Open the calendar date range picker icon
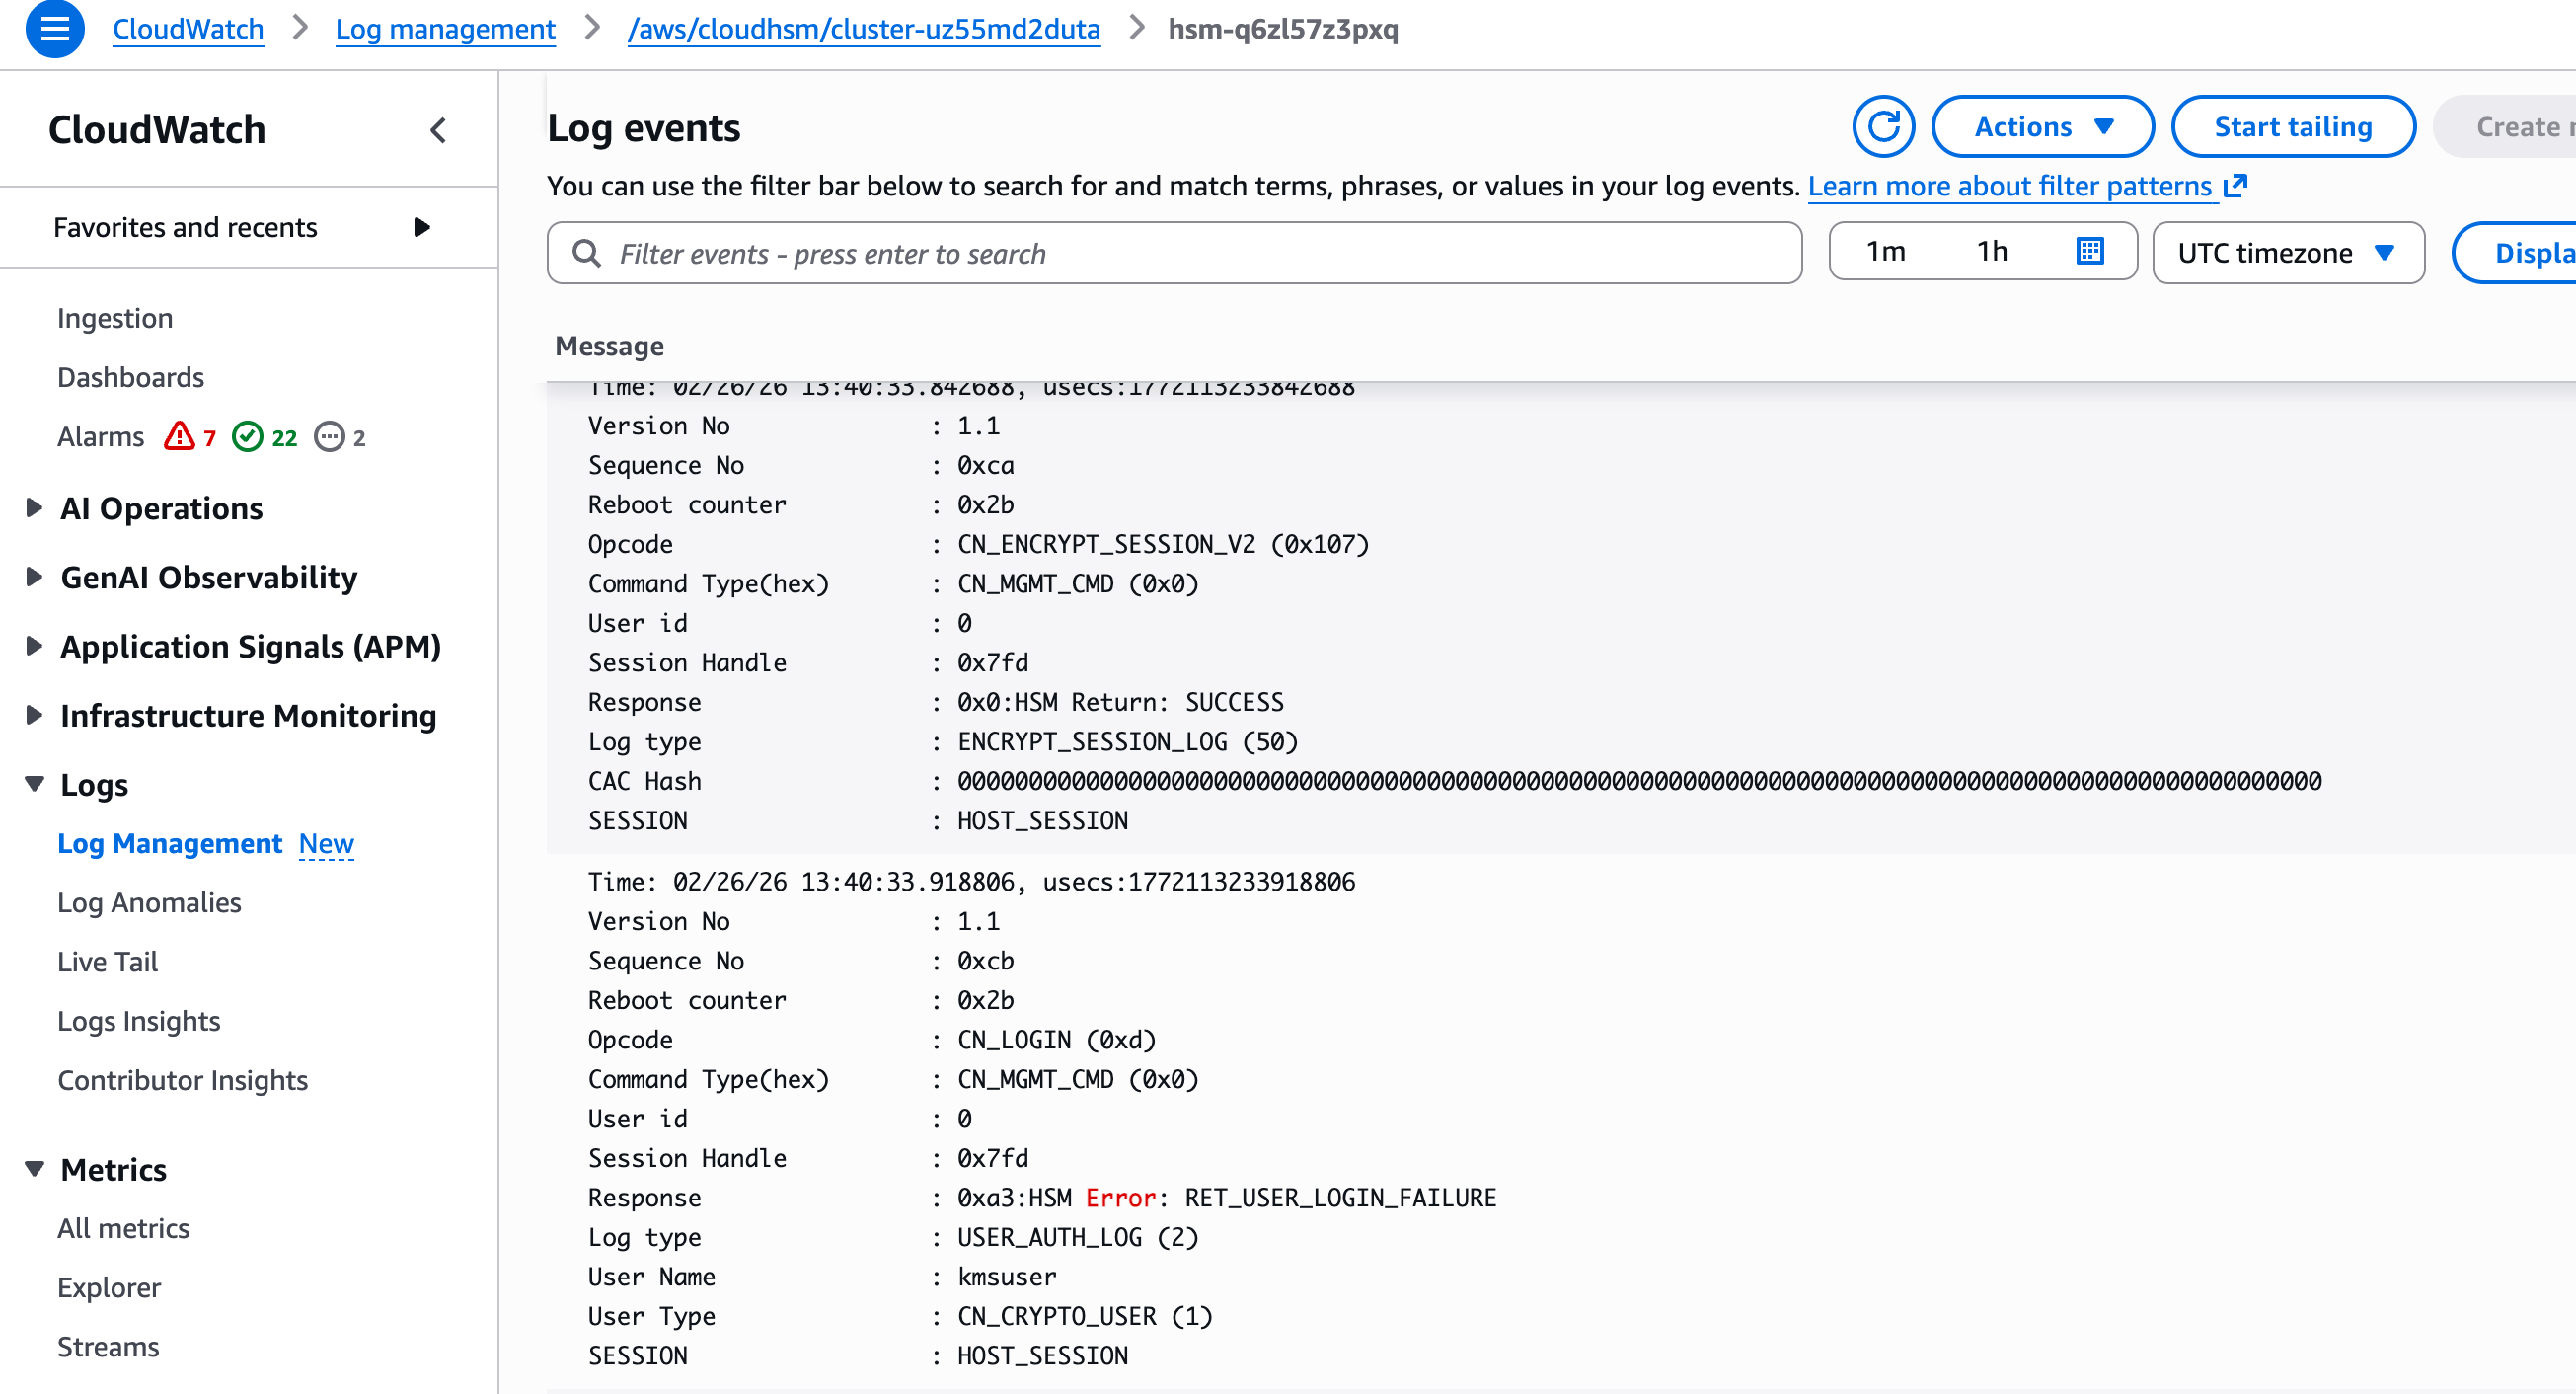 pyautogui.click(x=2089, y=251)
